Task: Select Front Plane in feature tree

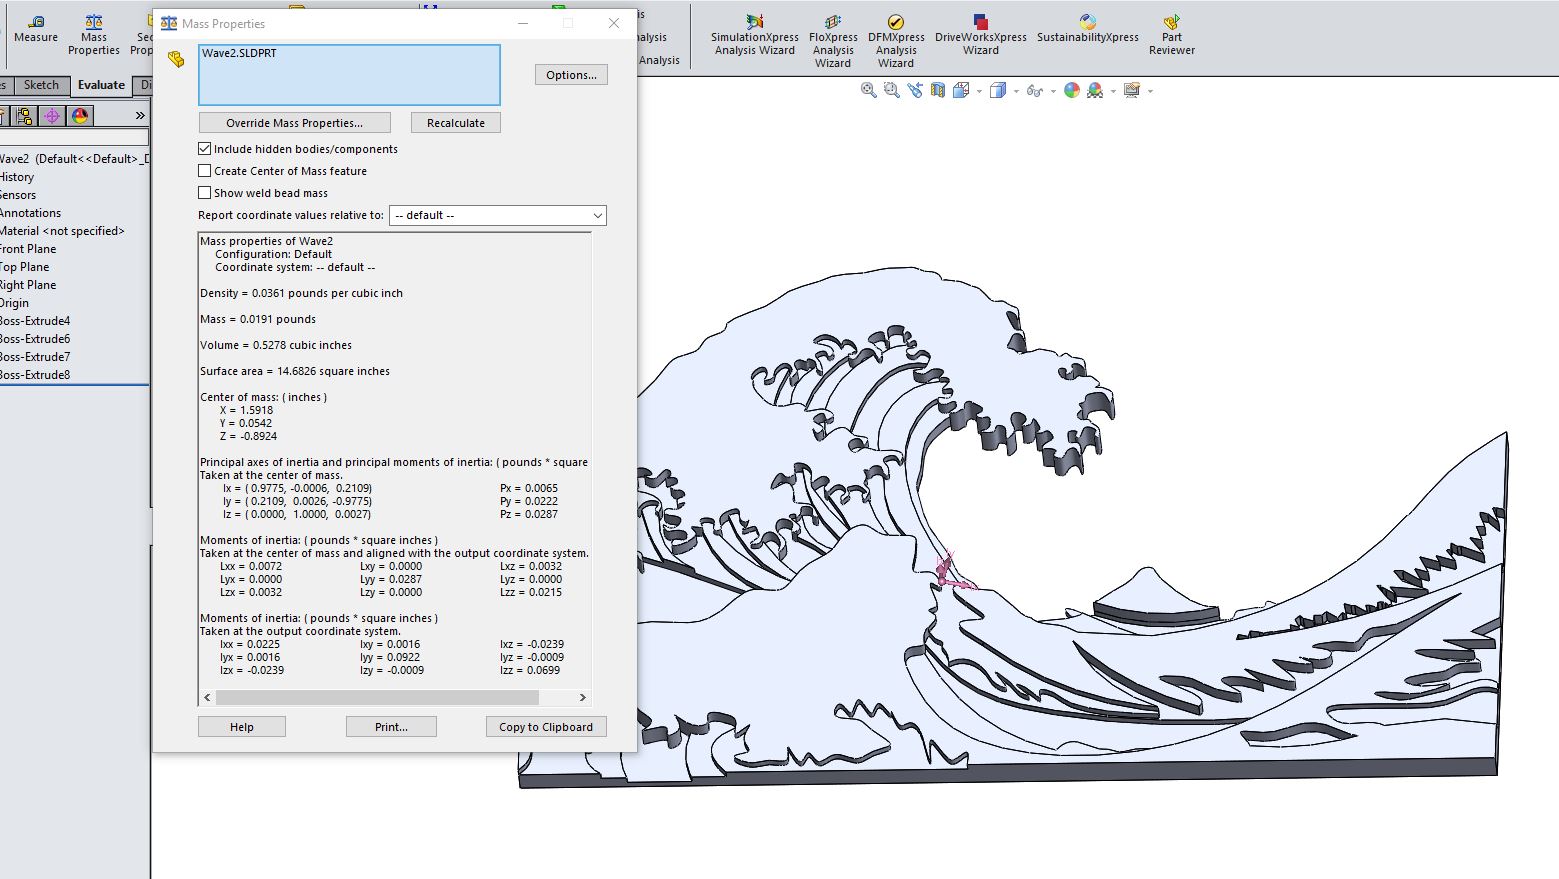Action: coord(28,248)
